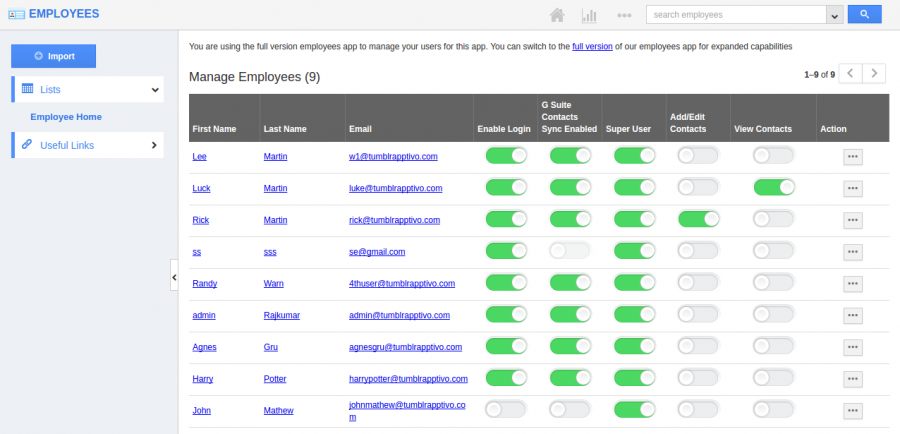Open action menu for Rick Martin
The width and height of the screenshot is (900, 434).
(x=852, y=220)
